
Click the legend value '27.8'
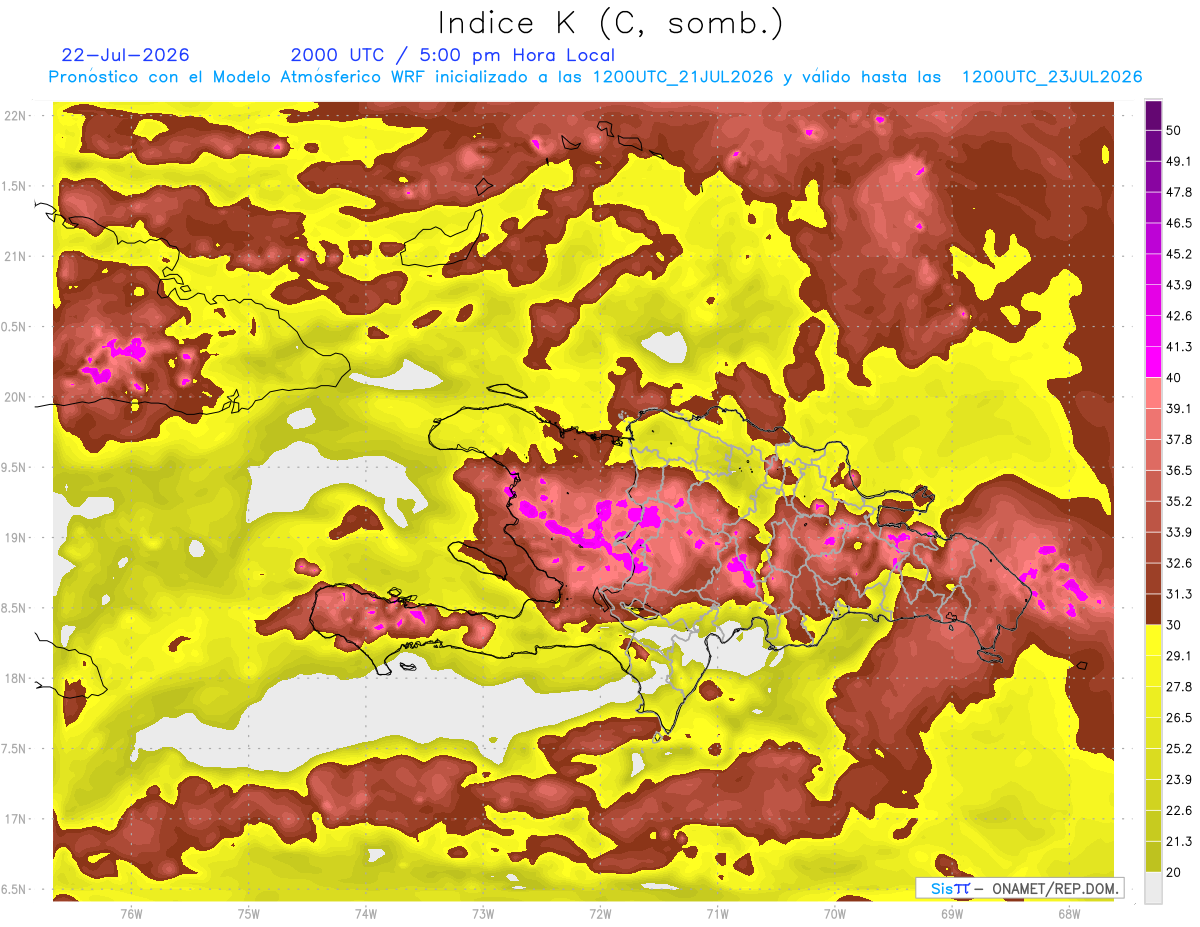[x=1178, y=686]
